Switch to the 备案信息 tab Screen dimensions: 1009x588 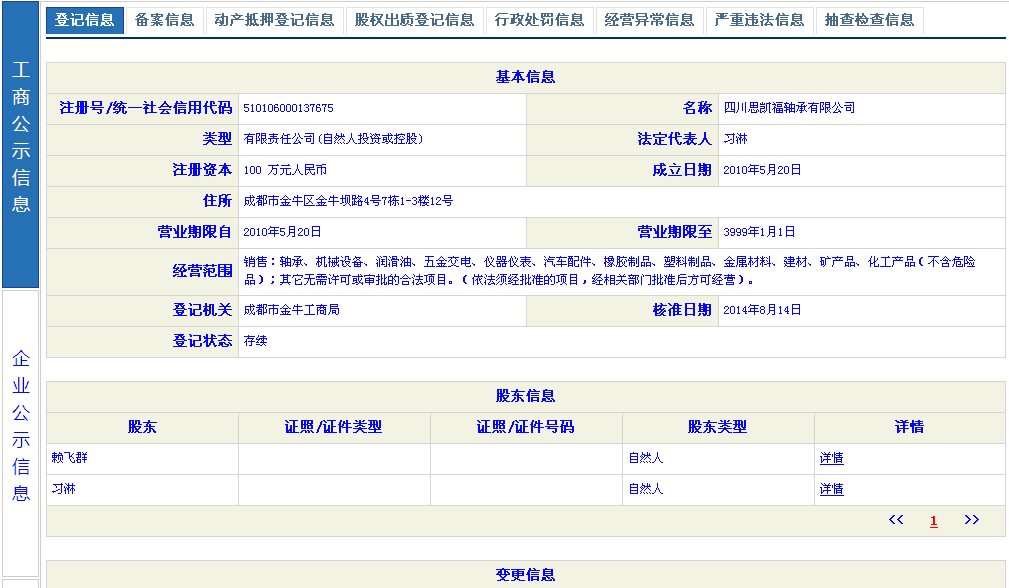click(164, 20)
